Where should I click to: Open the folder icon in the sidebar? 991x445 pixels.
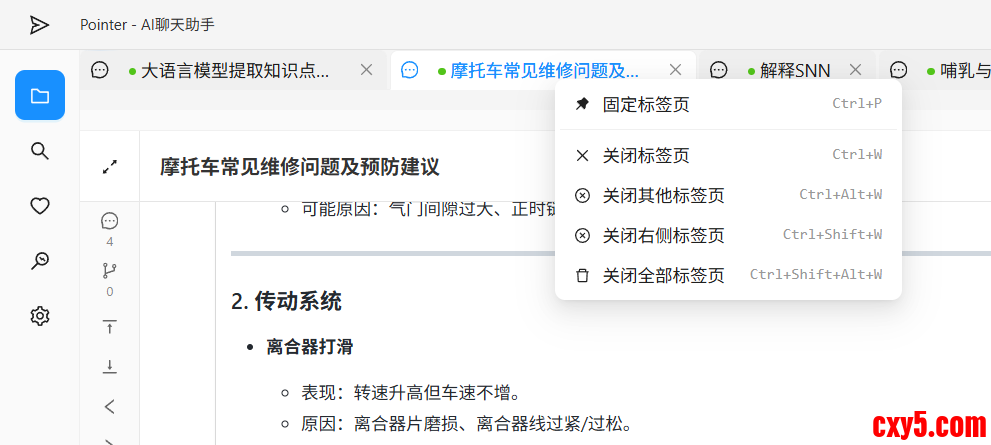point(40,96)
